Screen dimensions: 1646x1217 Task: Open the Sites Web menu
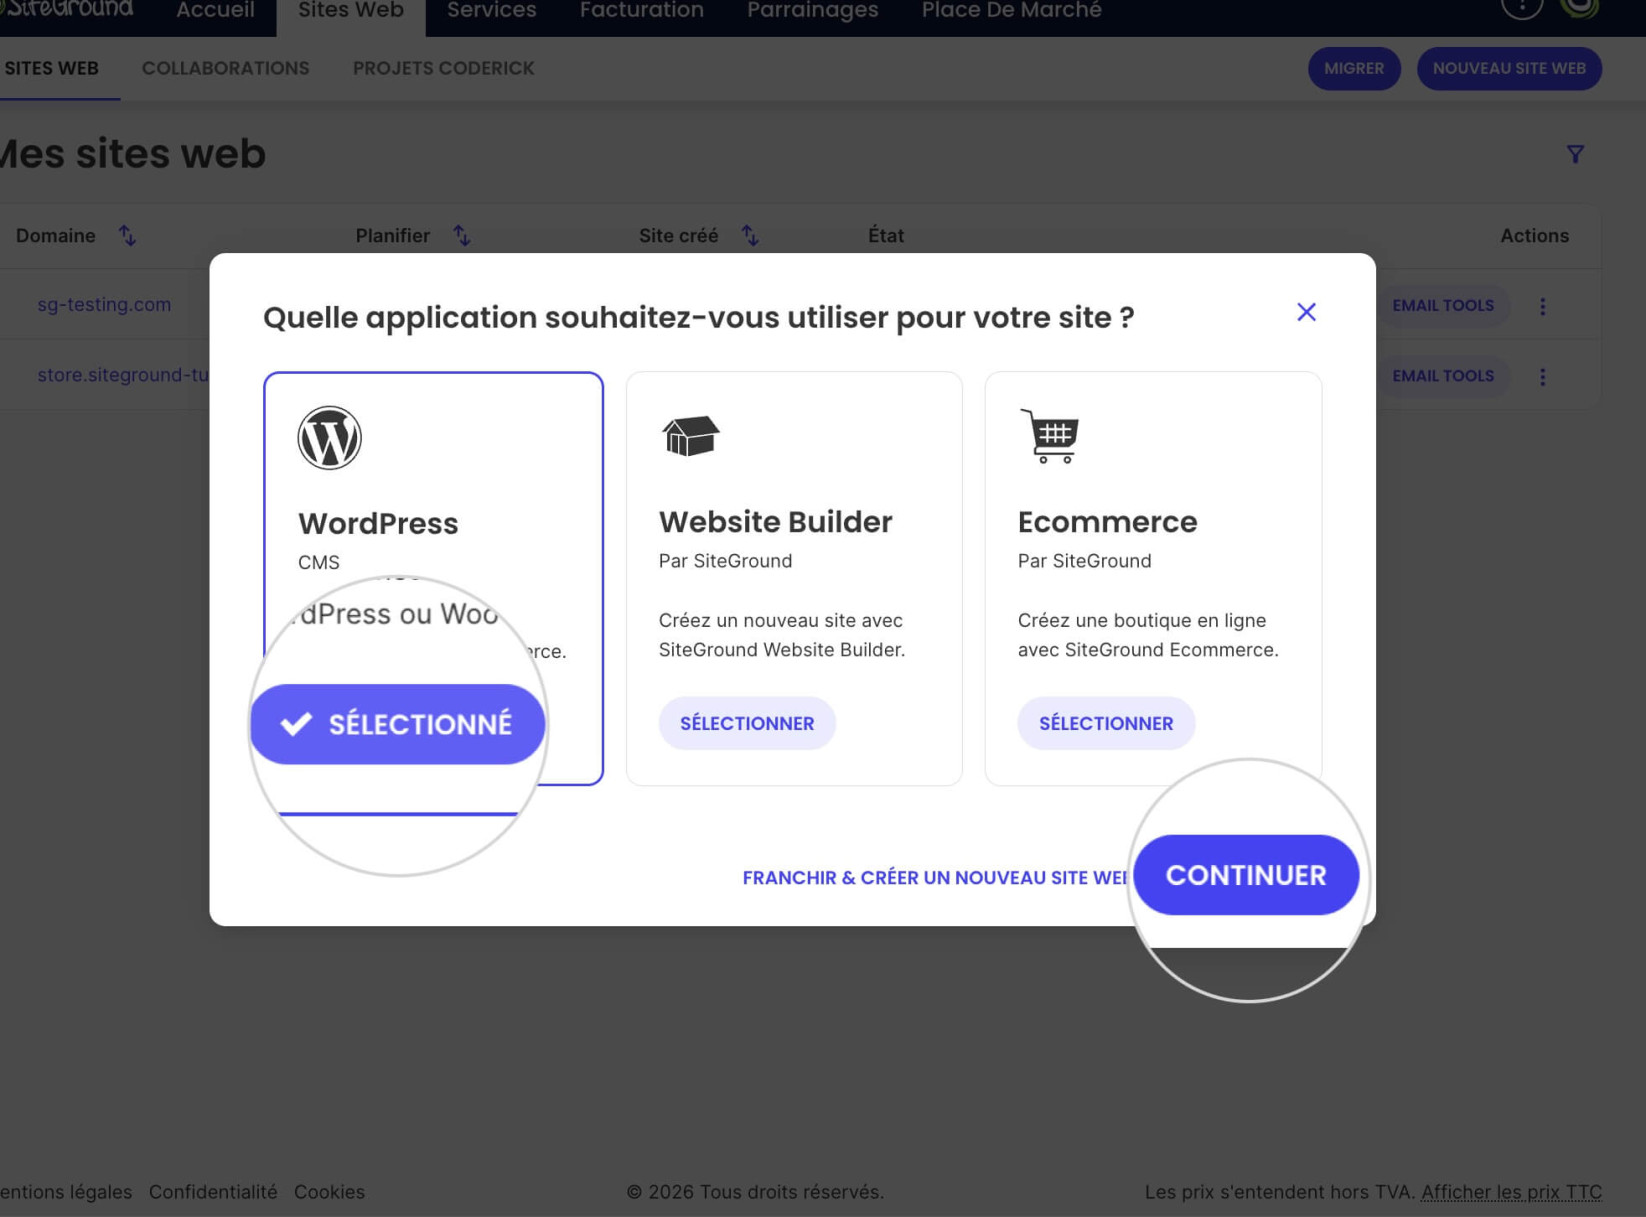[351, 11]
